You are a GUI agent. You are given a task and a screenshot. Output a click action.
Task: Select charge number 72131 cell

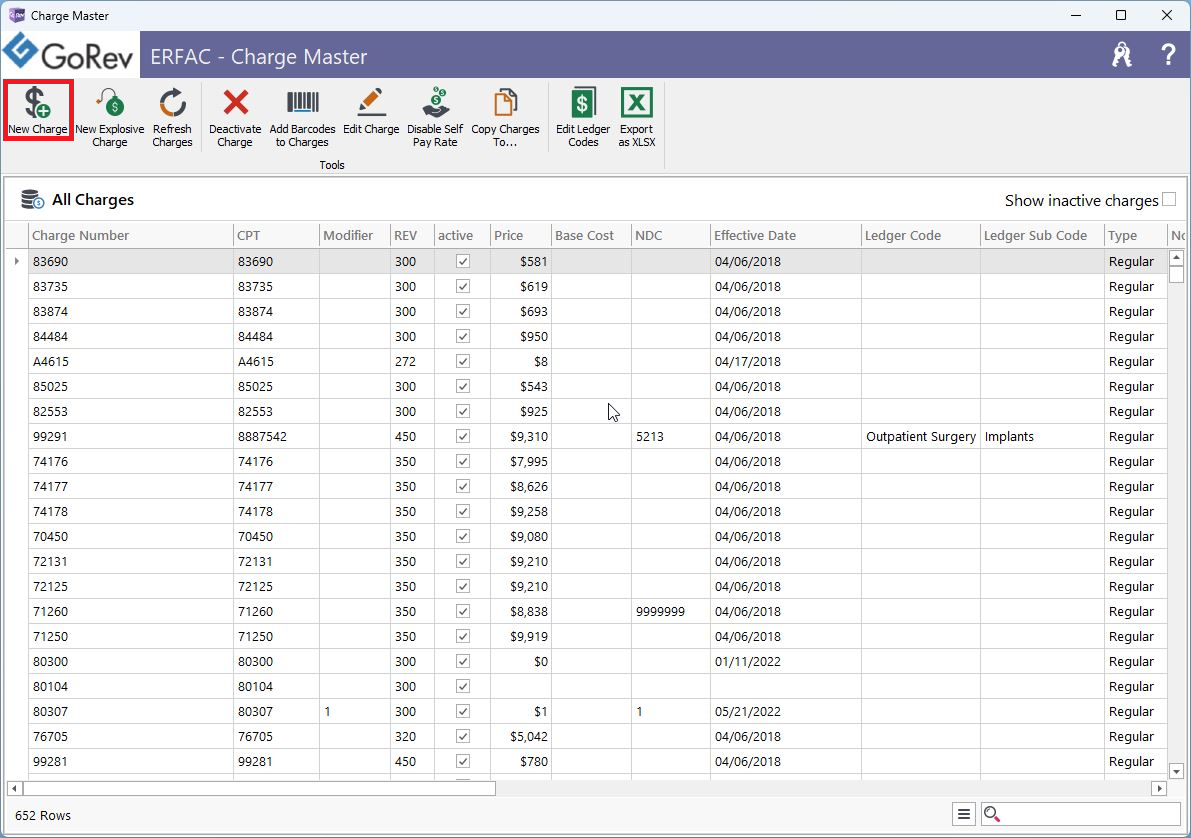pos(131,561)
